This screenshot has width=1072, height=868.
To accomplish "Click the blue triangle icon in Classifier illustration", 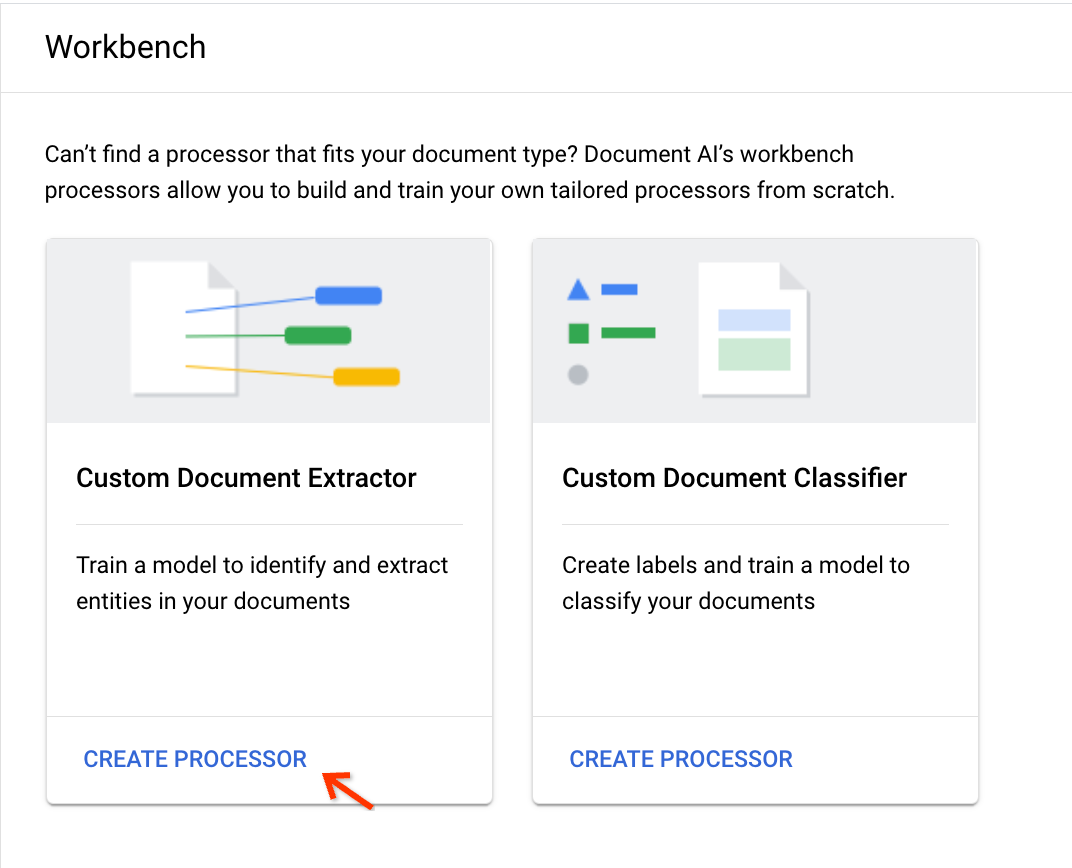I will point(578,290).
